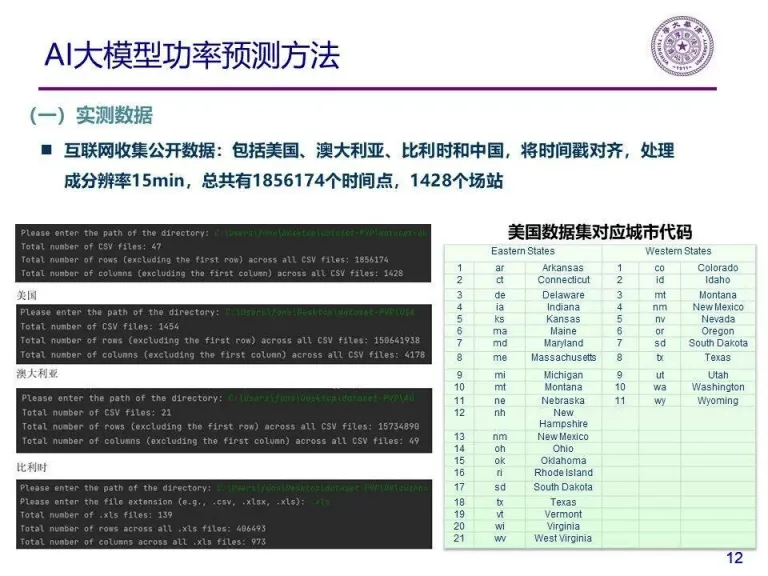The height and width of the screenshot is (576, 768).
Task: Click terminal line "Total number of CSV files: 21"
Action: click(96, 412)
